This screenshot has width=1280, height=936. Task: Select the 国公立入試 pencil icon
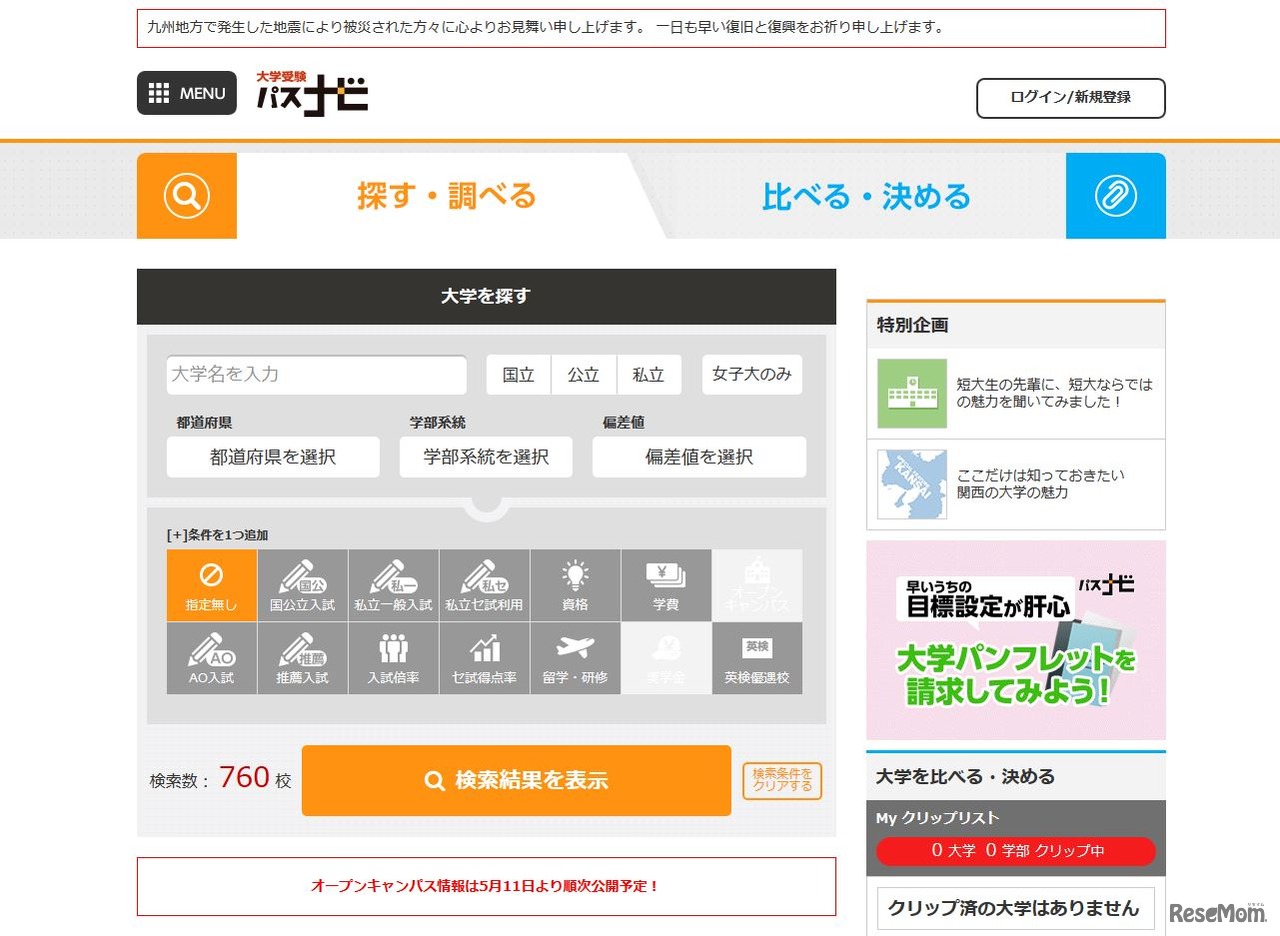pyautogui.click(x=302, y=585)
